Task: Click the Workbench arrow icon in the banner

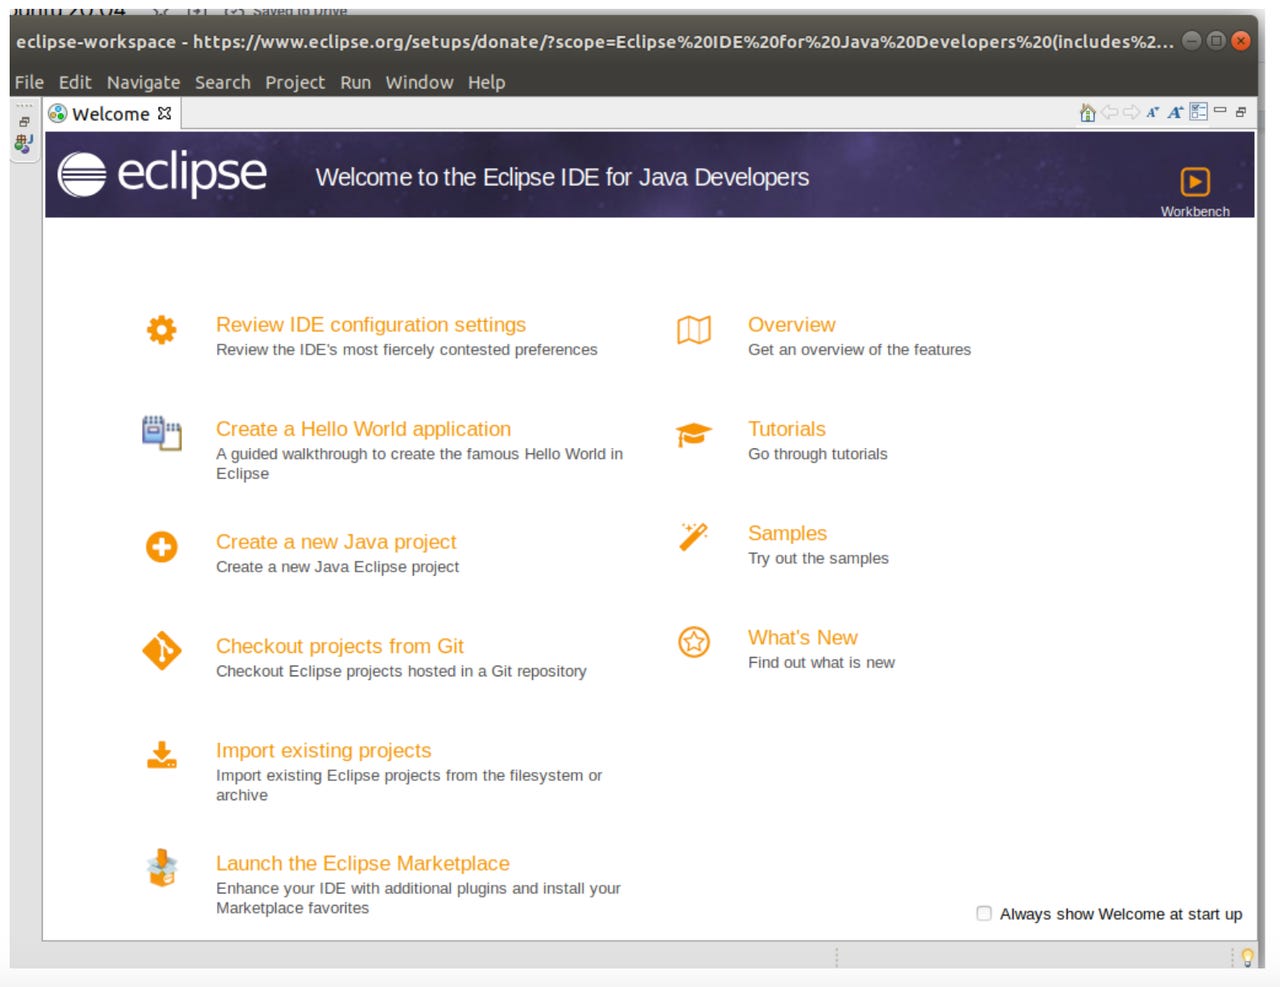Action: [x=1195, y=181]
